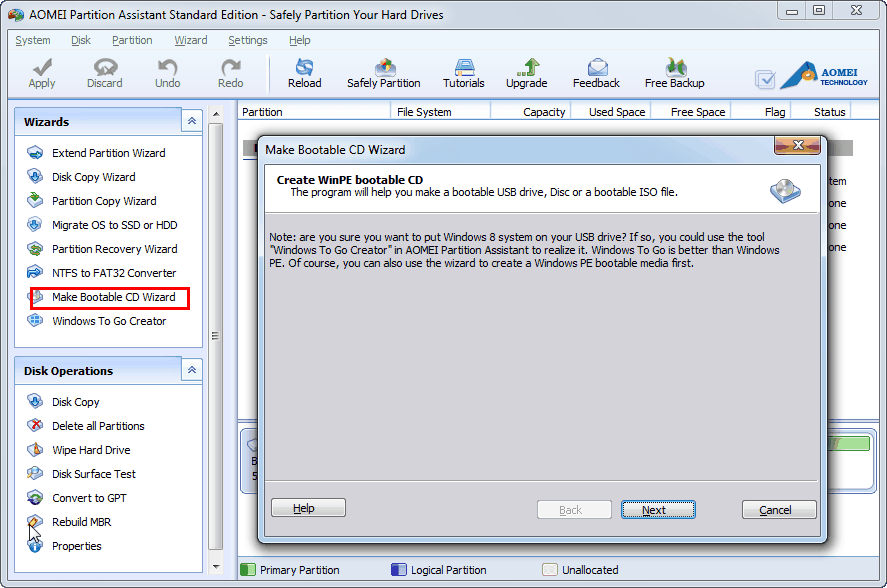Click the AOMEI Technology logo

click(x=824, y=75)
